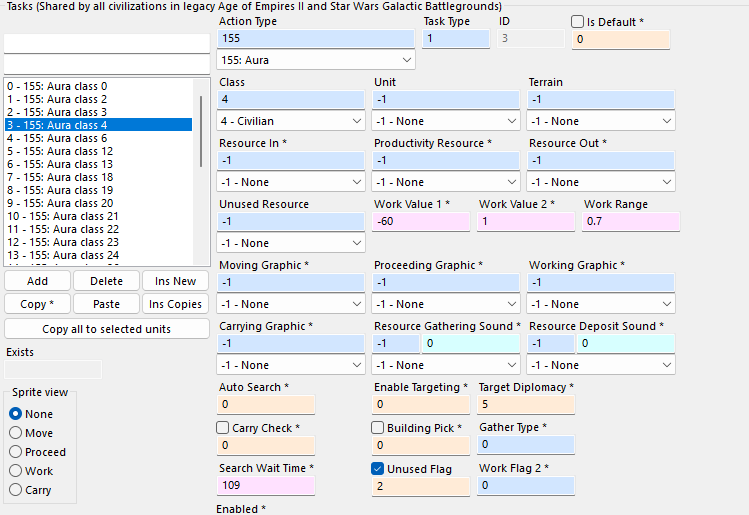This screenshot has width=749, height=515.
Task: Select the Move sprite view radio
Action: coord(15,433)
